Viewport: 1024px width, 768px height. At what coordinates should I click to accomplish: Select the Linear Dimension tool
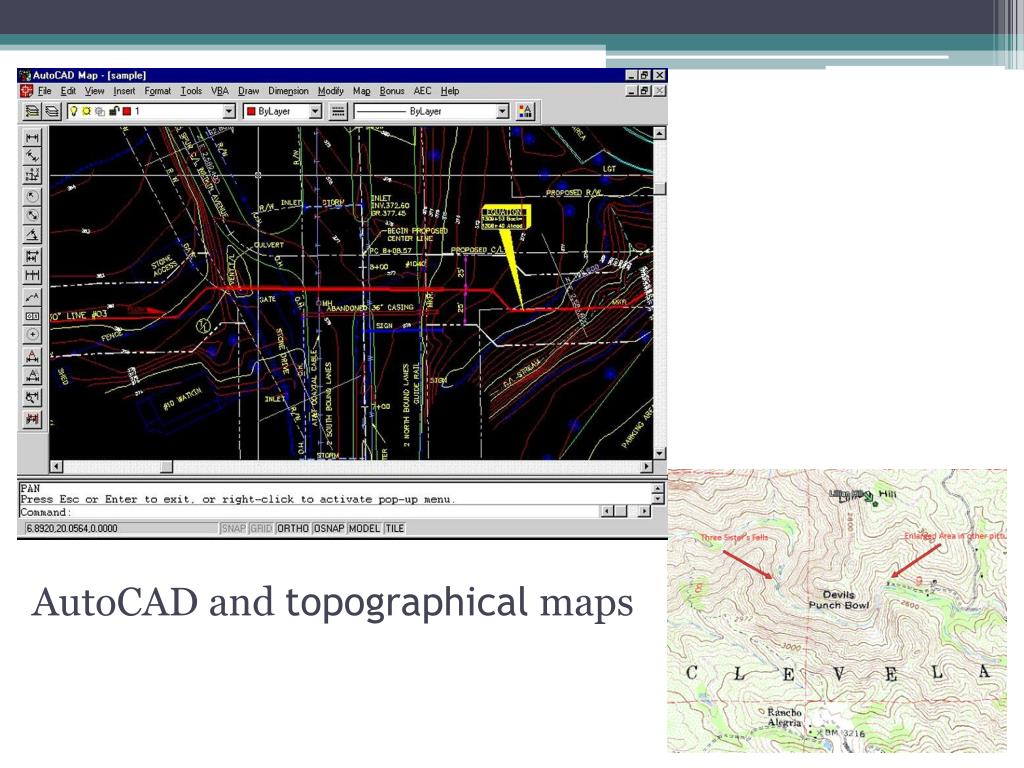pyautogui.click(x=32, y=137)
